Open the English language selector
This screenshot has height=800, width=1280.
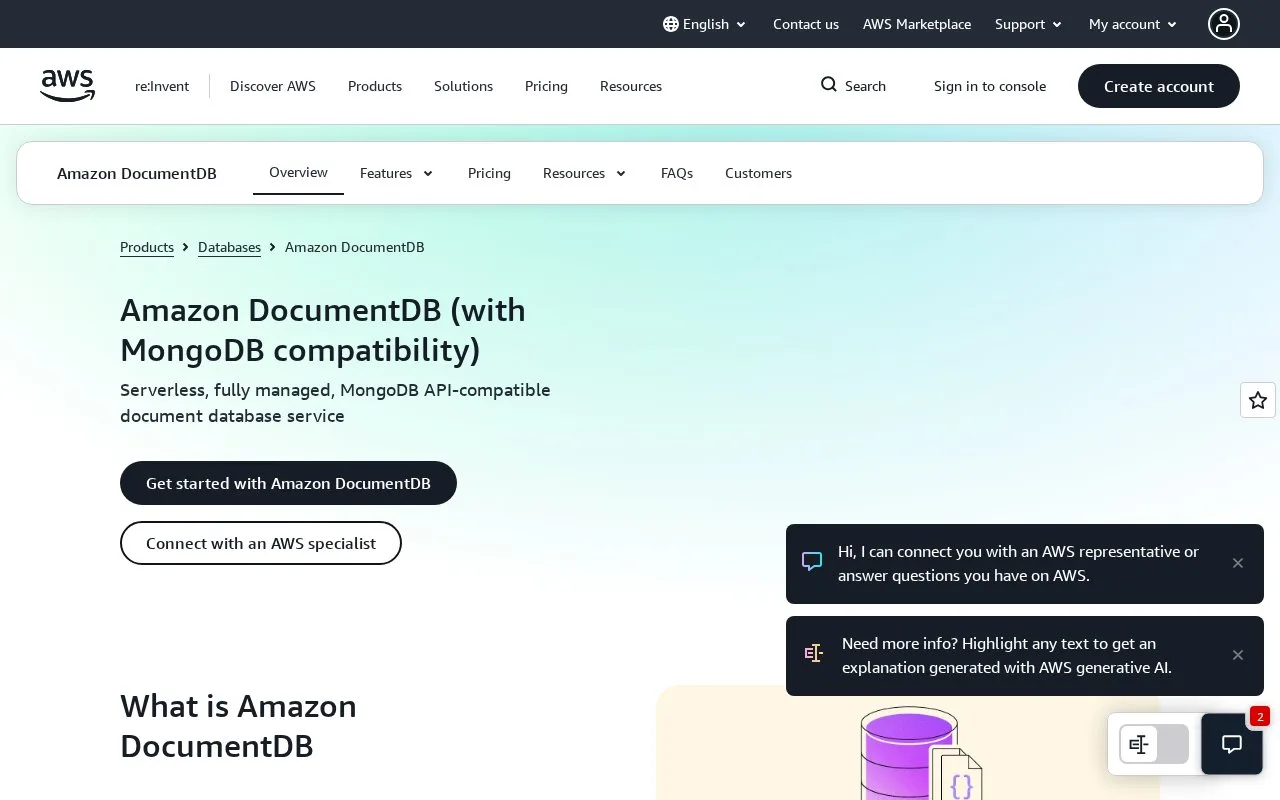click(x=705, y=24)
